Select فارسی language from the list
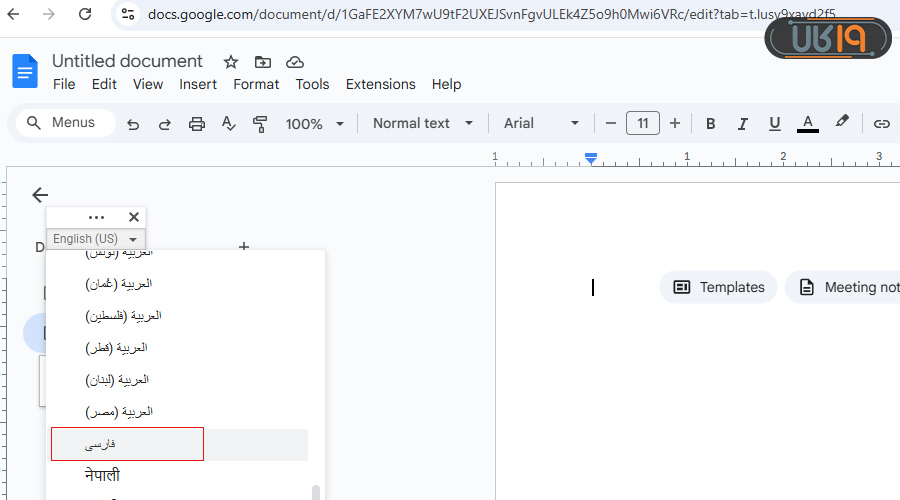The width and height of the screenshot is (900, 500). (128, 444)
